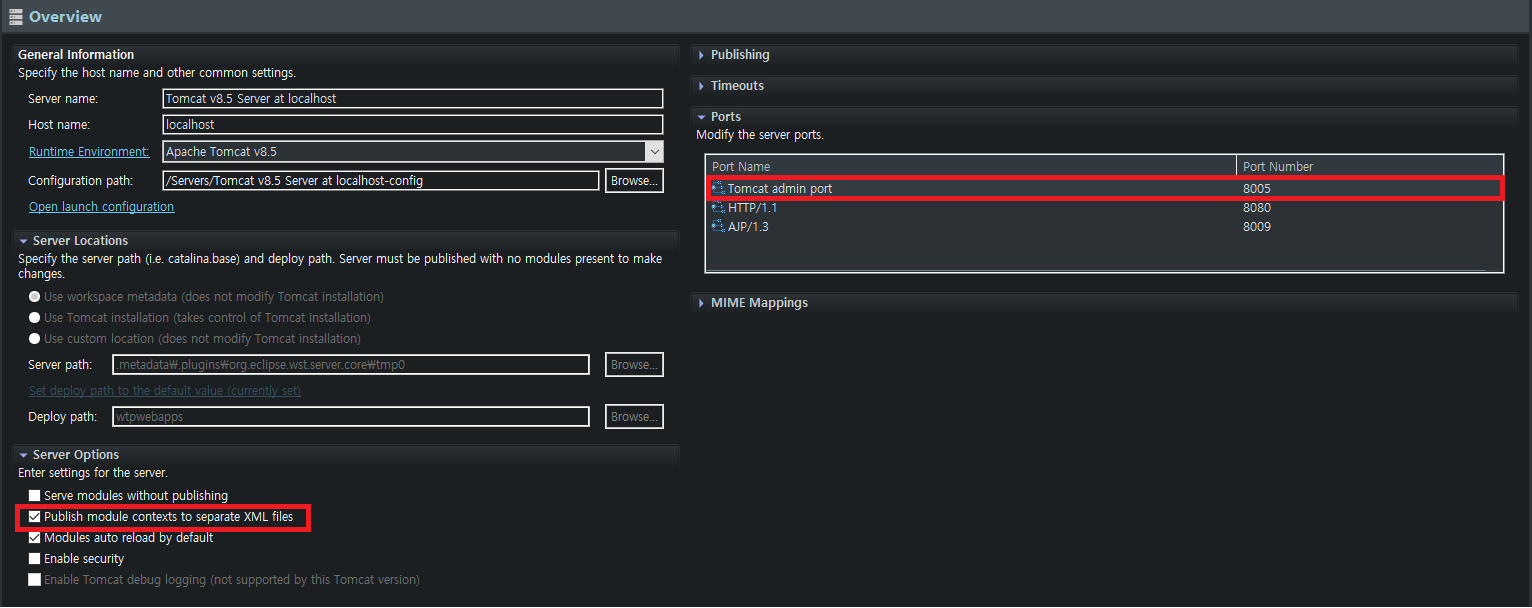The image size is (1532, 608).
Task: Click port number 8080 cell
Action: pos(1257,207)
